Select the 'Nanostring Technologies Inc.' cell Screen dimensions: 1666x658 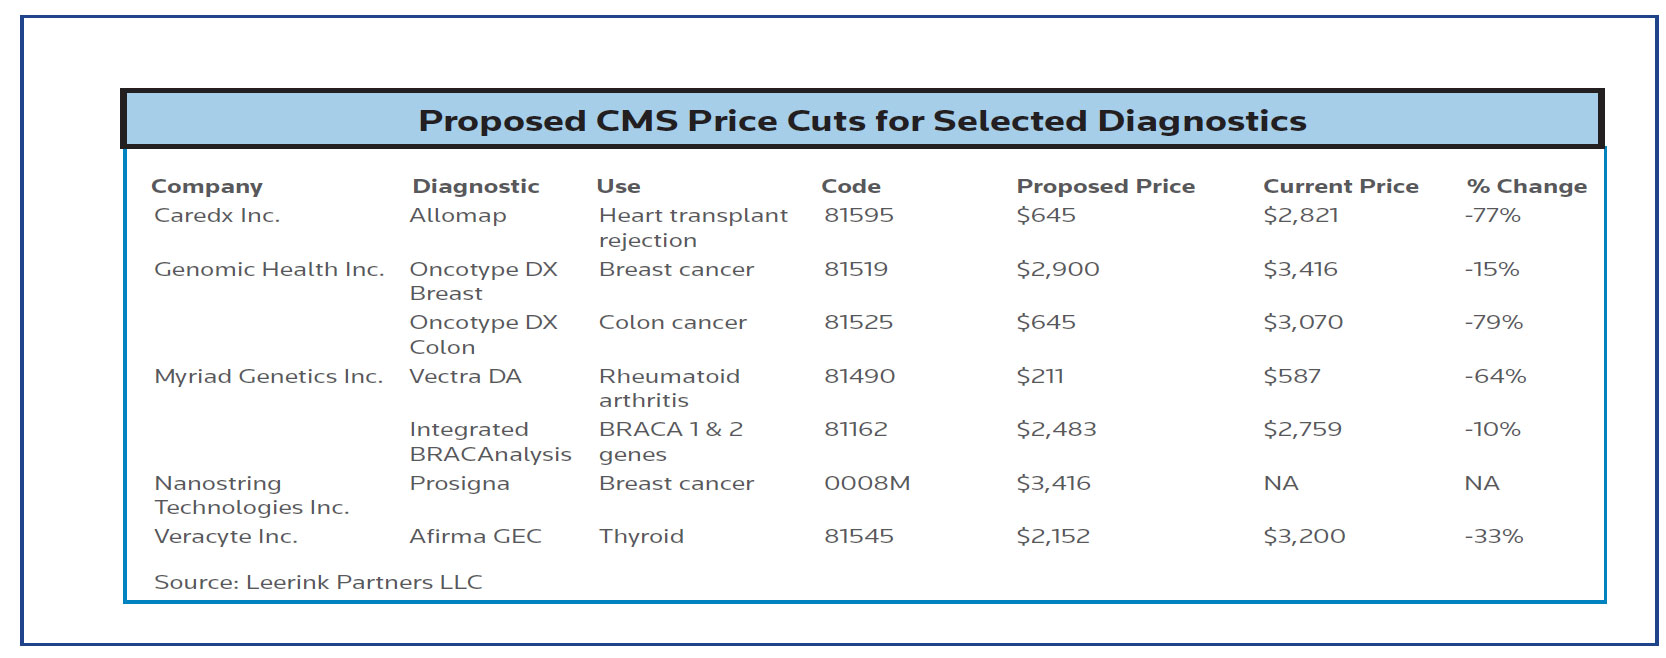click(x=251, y=495)
